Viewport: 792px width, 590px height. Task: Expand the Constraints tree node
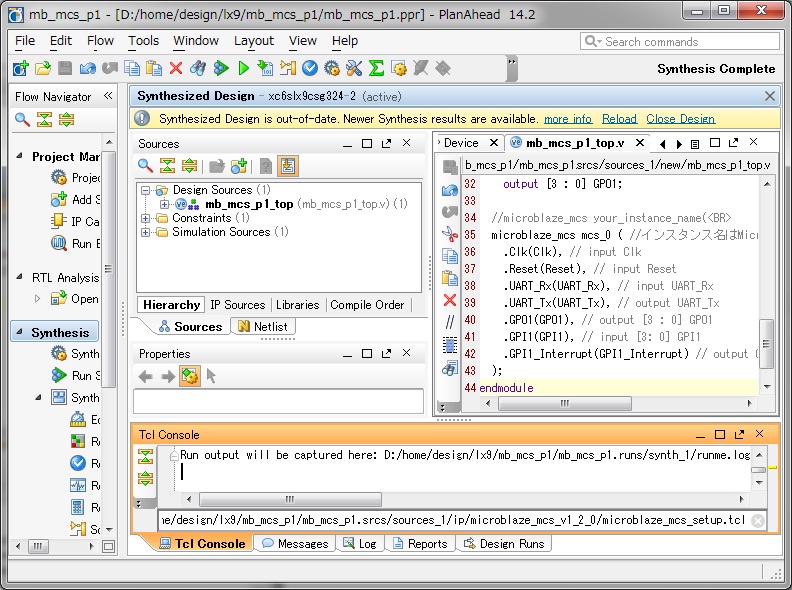tap(145, 218)
